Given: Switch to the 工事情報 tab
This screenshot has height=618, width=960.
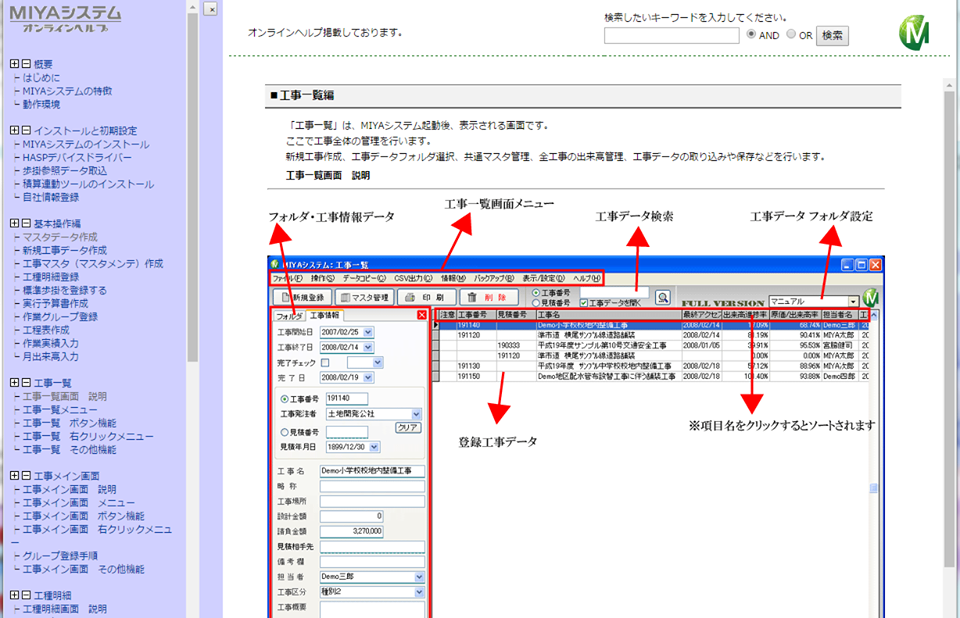Looking at the screenshot, I should coord(324,315).
